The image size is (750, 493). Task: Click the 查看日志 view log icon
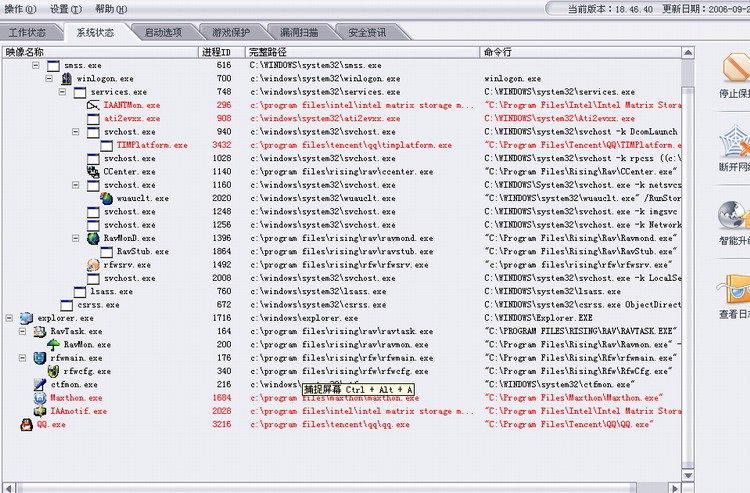coord(734,289)
